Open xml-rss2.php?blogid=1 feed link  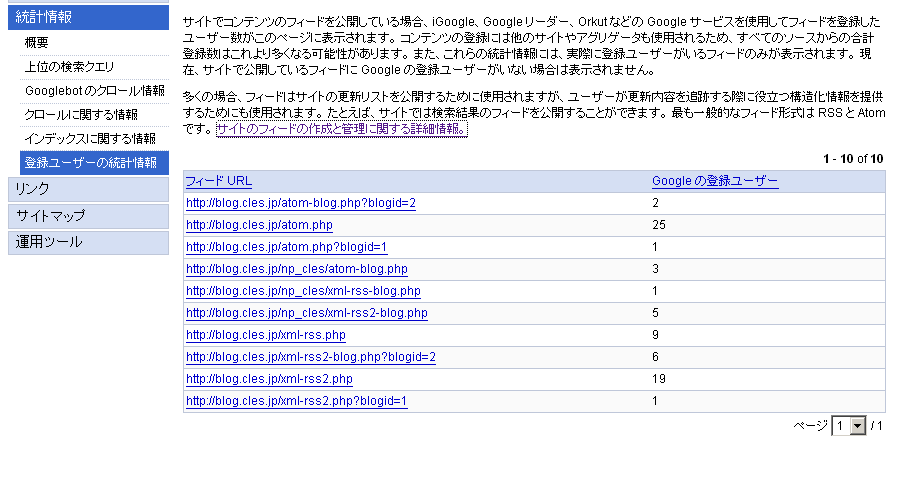297,401
